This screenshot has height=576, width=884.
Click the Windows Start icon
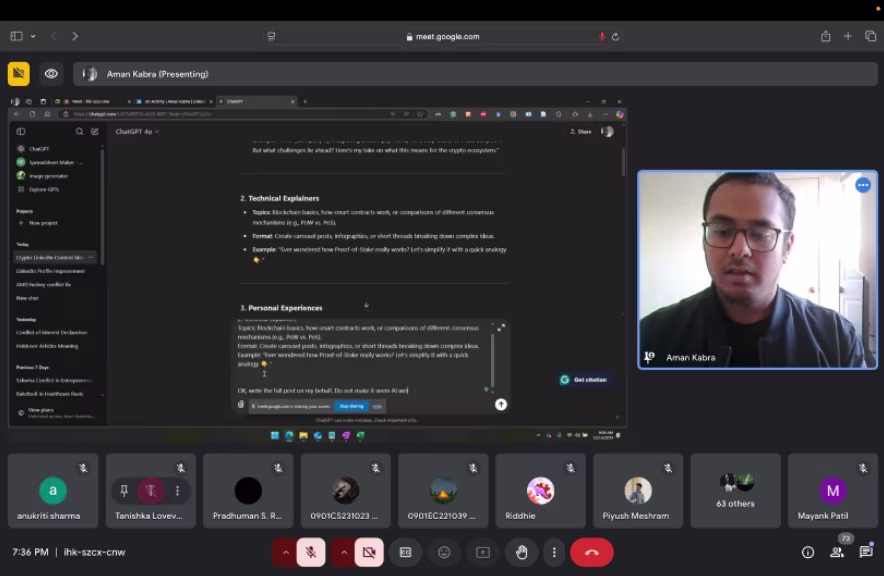tap(275, 436)
